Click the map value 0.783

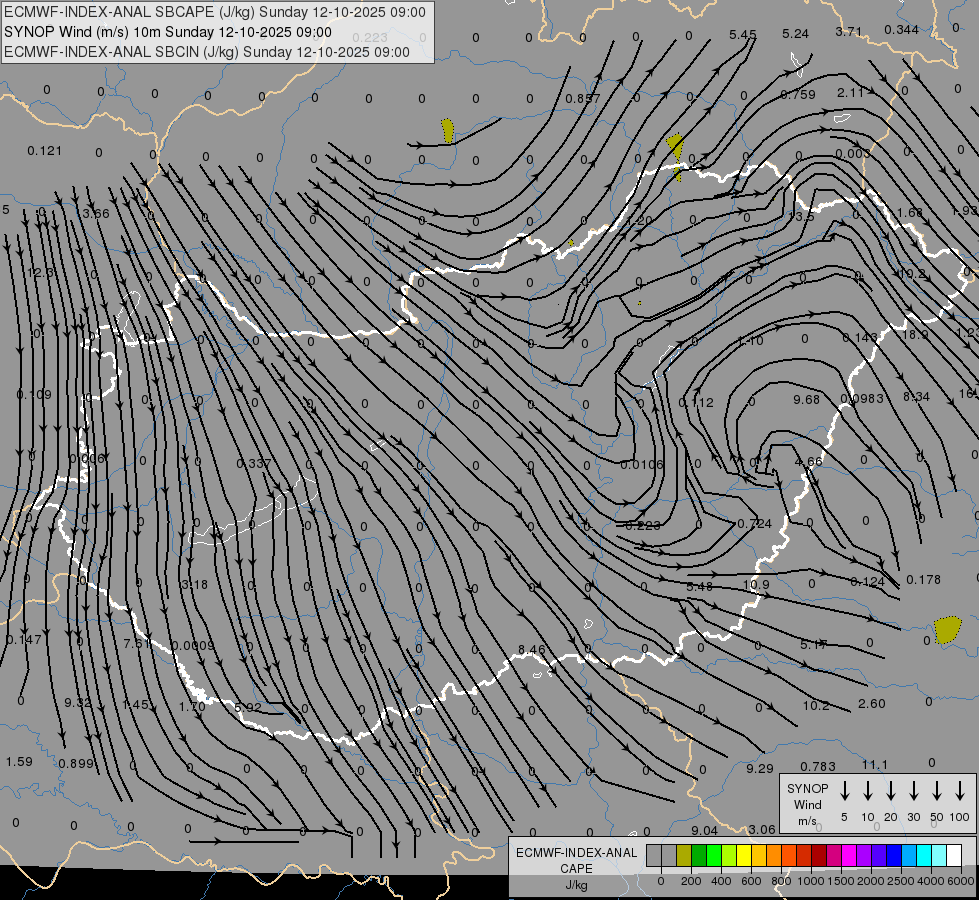(x=818, y=766)
